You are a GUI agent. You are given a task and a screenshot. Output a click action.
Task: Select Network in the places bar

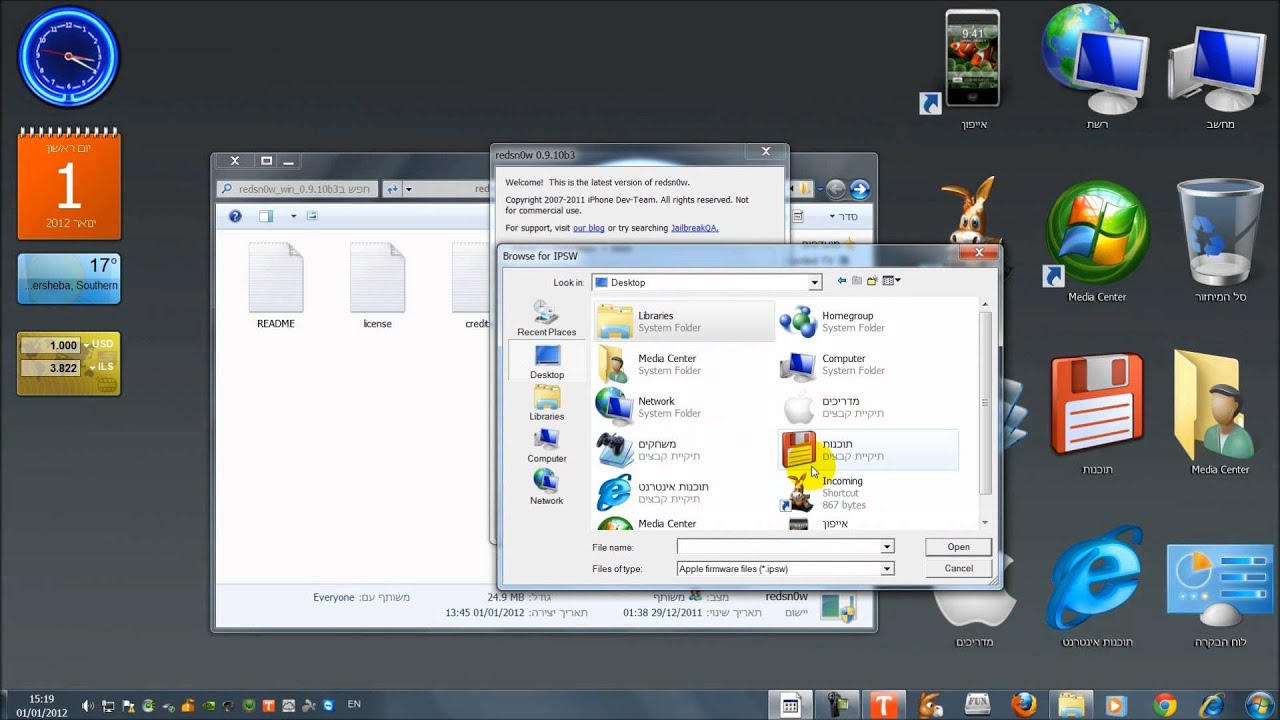546,487
